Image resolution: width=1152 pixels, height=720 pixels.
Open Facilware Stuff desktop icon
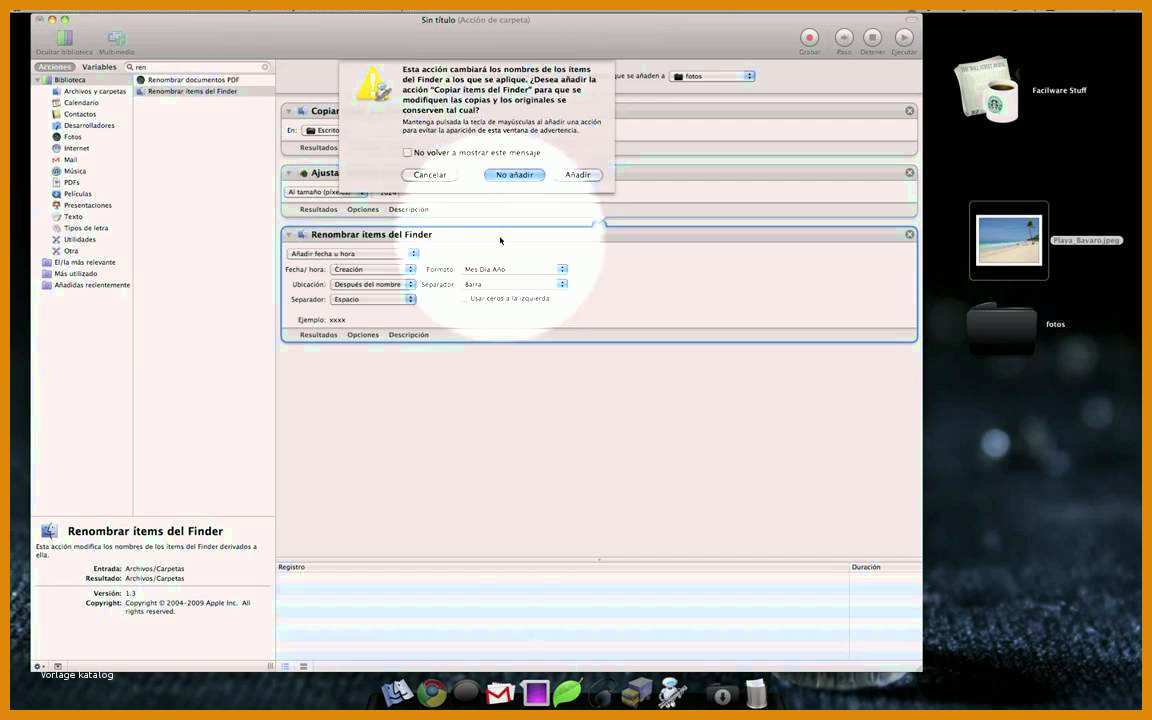point(989,90)
